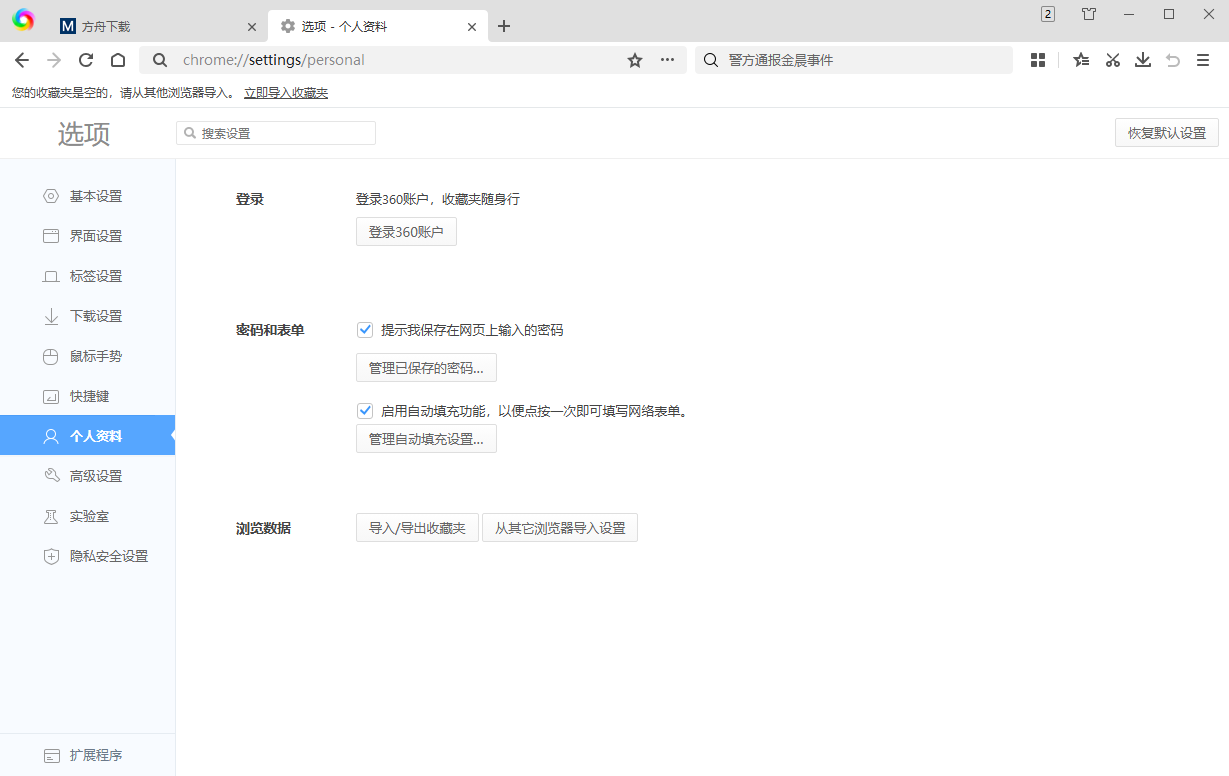Image resolution: width=1229 pixels, height=776 pixels.
Task: Disable the save password prompt checkbox
Action: [364, 329]
